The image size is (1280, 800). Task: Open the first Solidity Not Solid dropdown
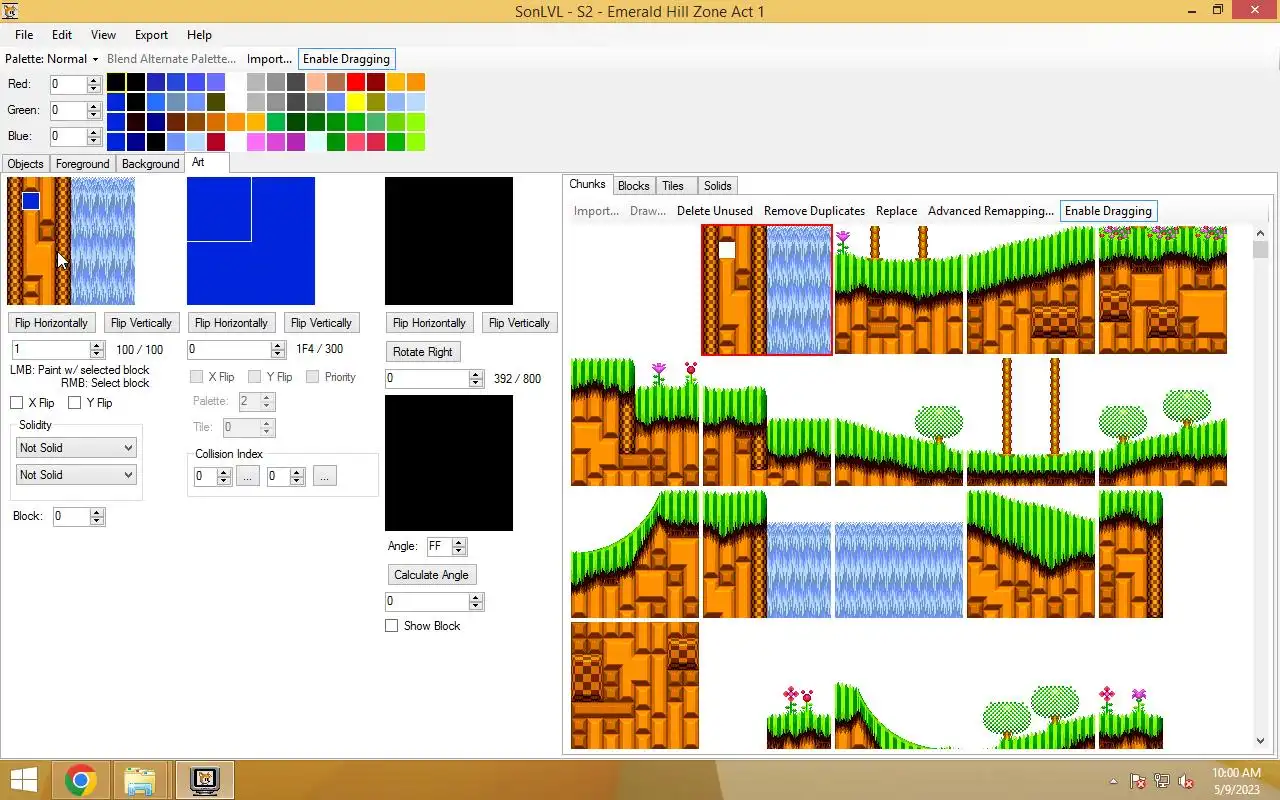[x=76, y=448]
